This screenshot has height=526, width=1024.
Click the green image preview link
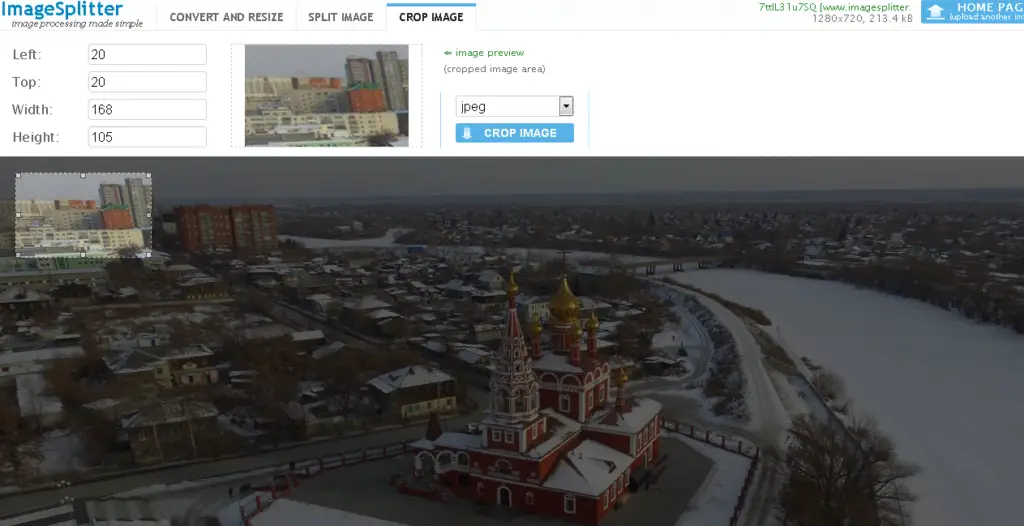click(x=484, y=53)
